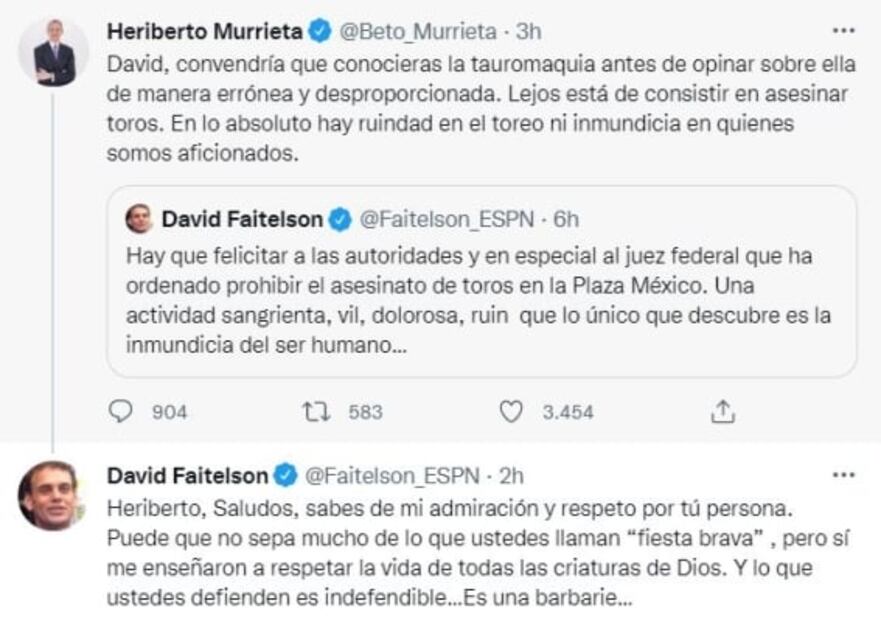
Task: Open David Faitelson name in reply tweet
Action: point(187,475)
